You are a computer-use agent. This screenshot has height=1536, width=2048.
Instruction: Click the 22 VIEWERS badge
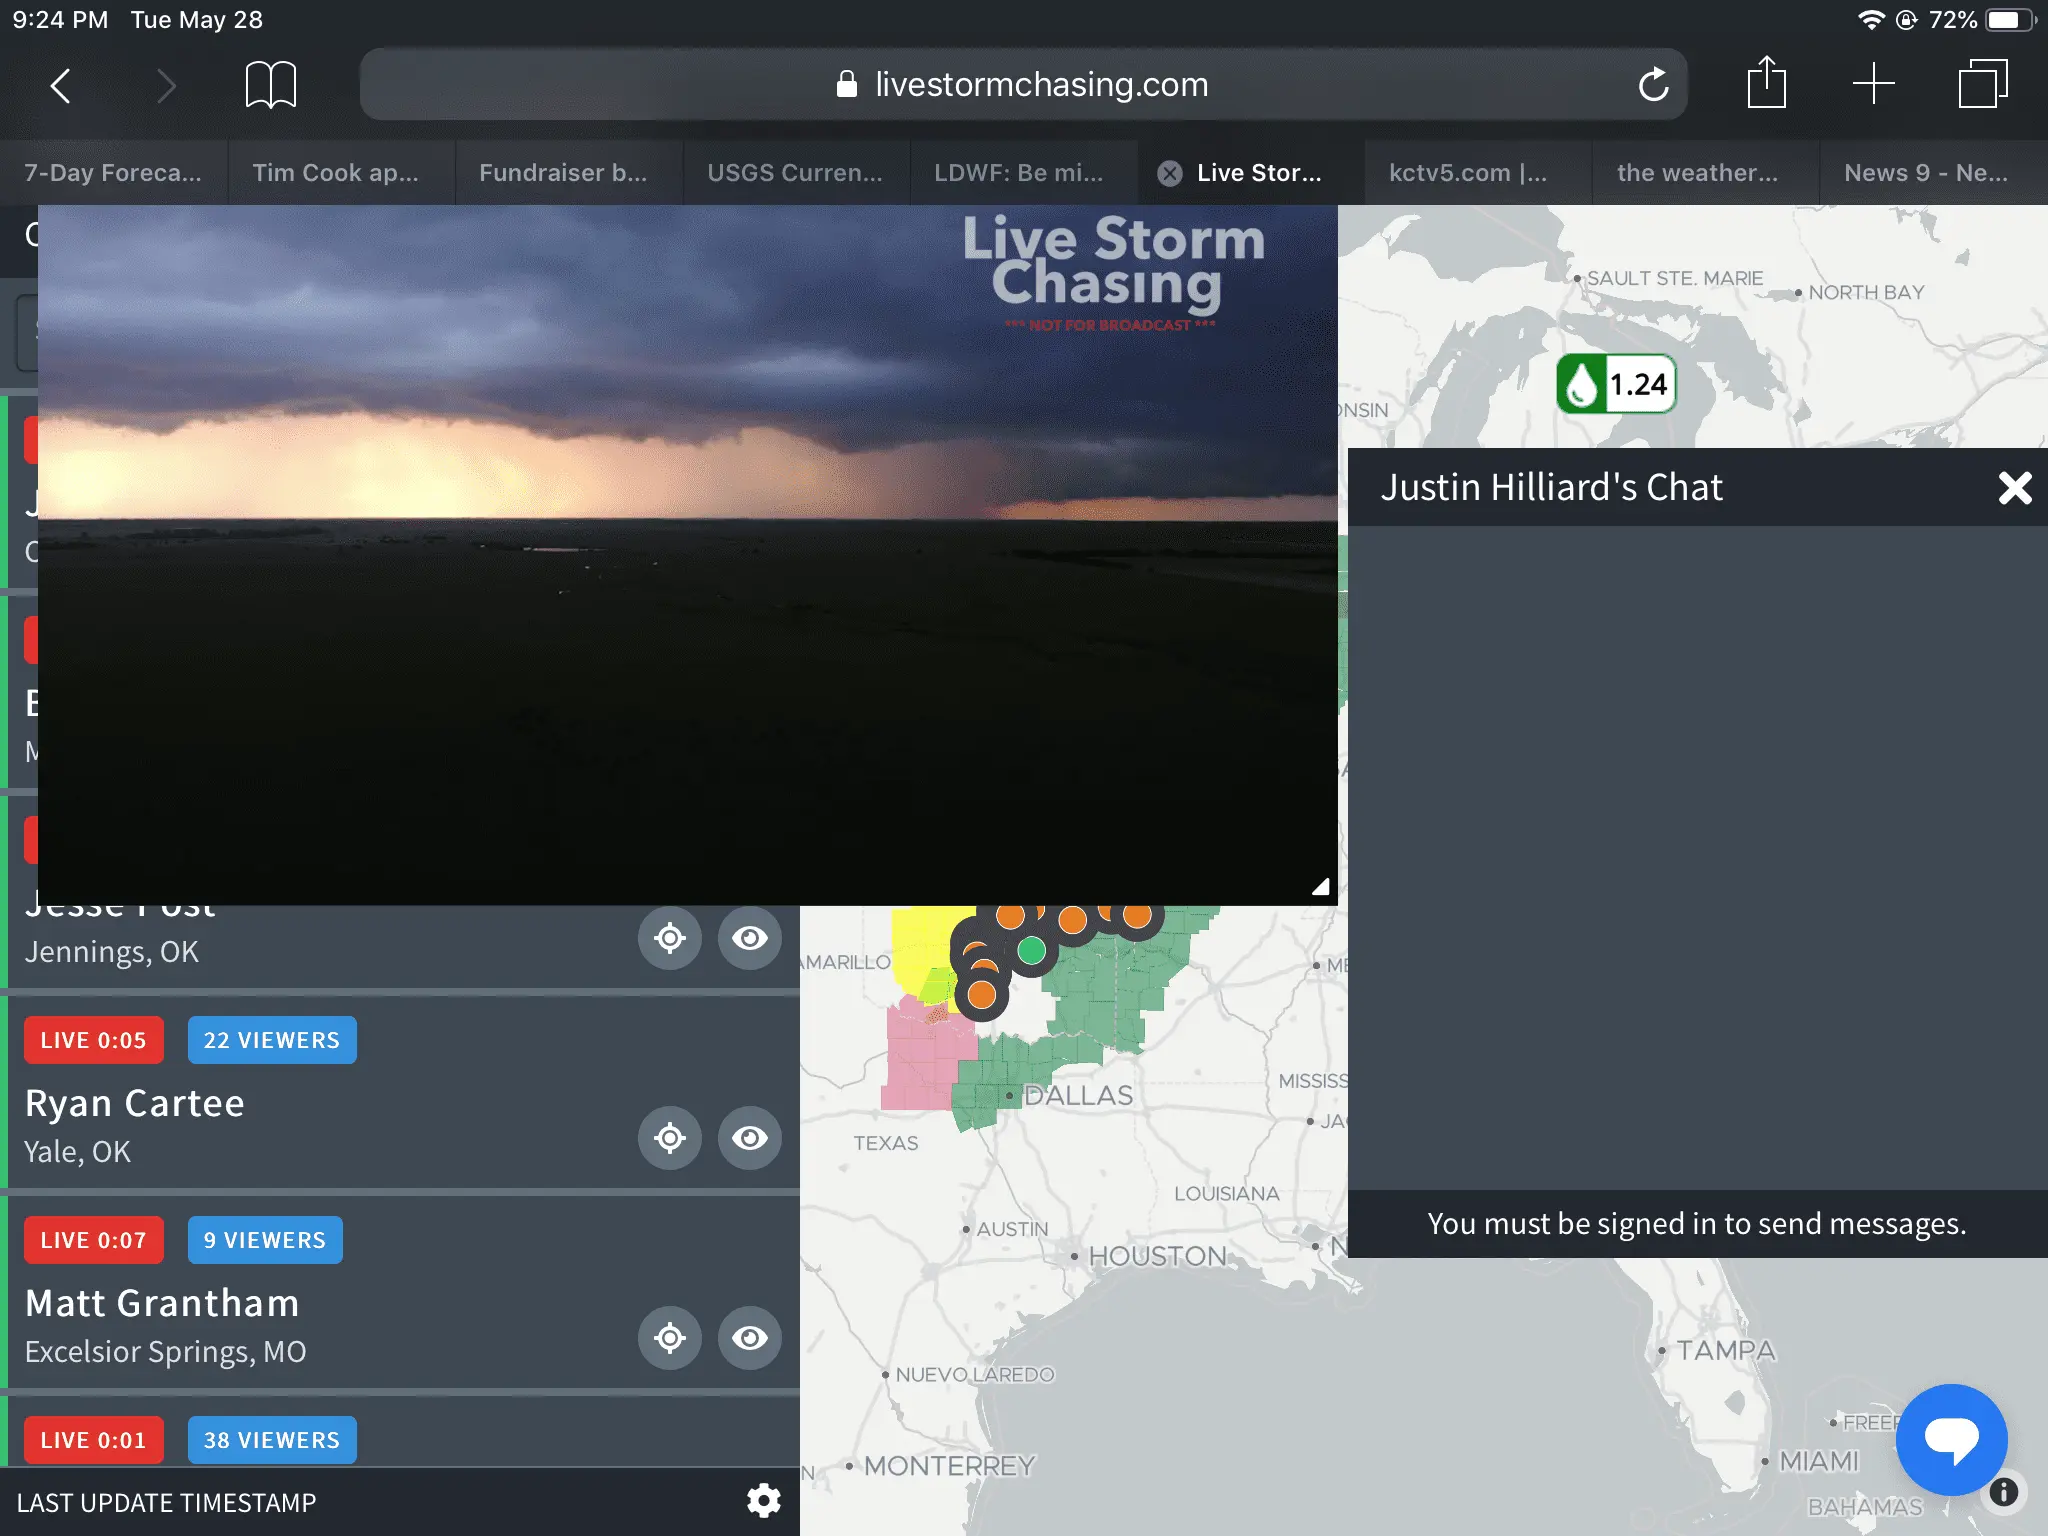[272, 1040]
